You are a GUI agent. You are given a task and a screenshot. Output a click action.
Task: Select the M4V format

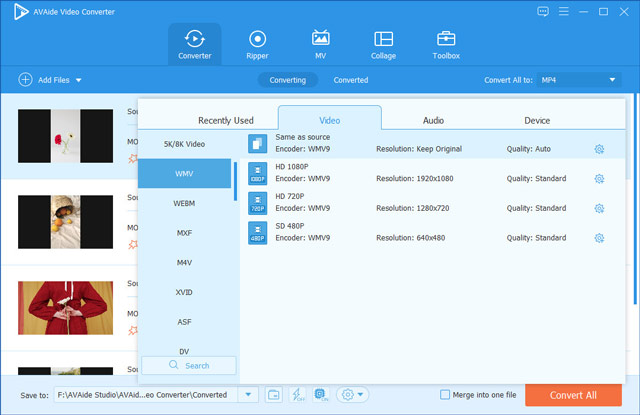(x=184, y=262)
